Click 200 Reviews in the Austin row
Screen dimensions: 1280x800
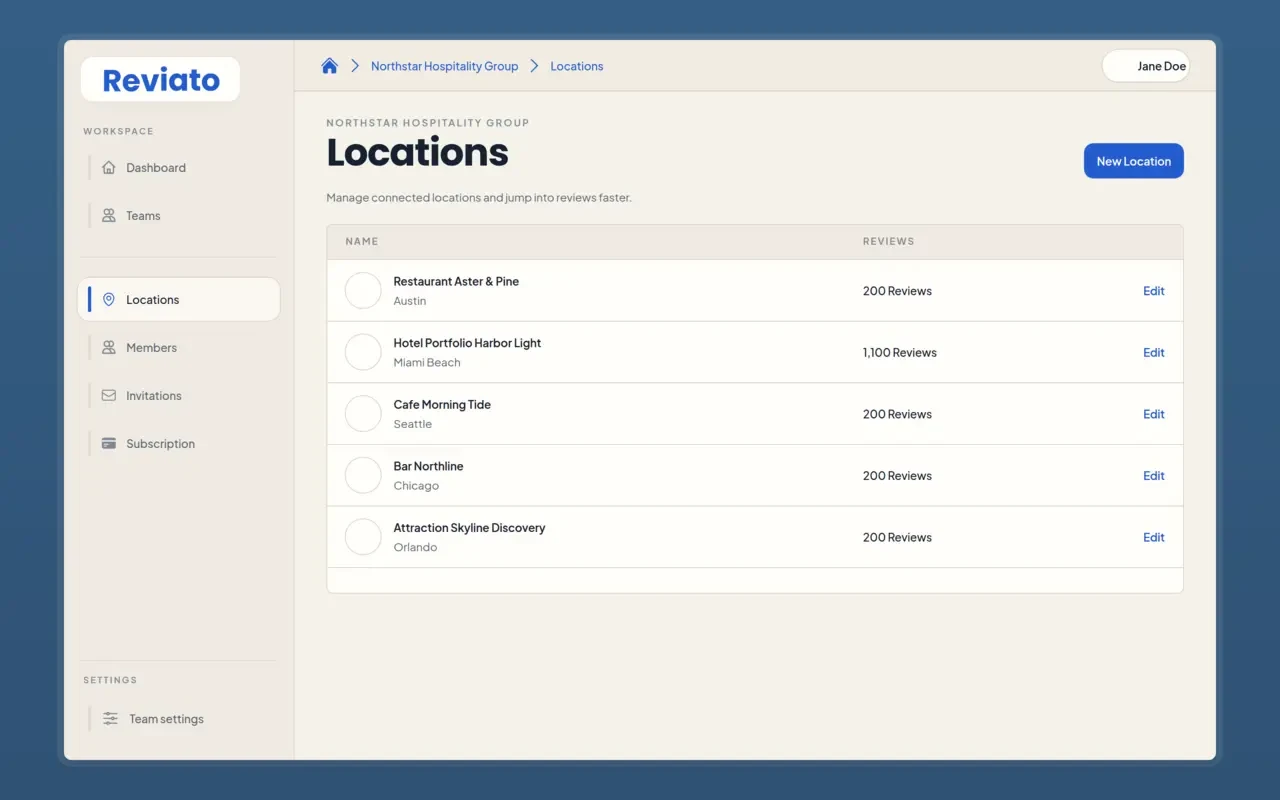coord(897,291)
